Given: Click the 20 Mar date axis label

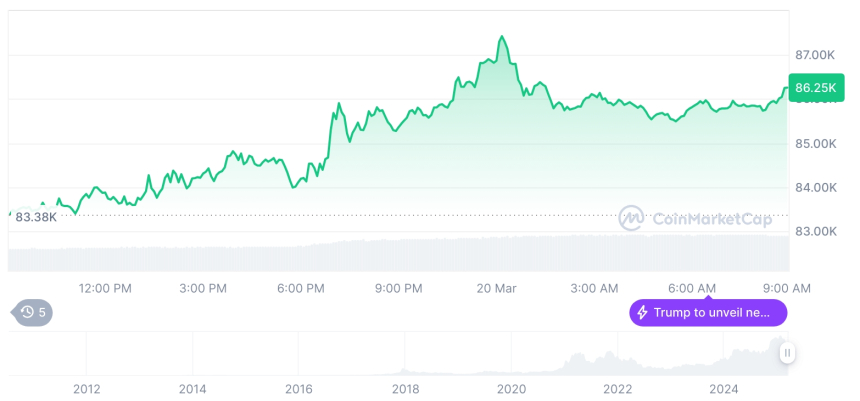Looking at the screenshot, I should [x=496, y=288].
